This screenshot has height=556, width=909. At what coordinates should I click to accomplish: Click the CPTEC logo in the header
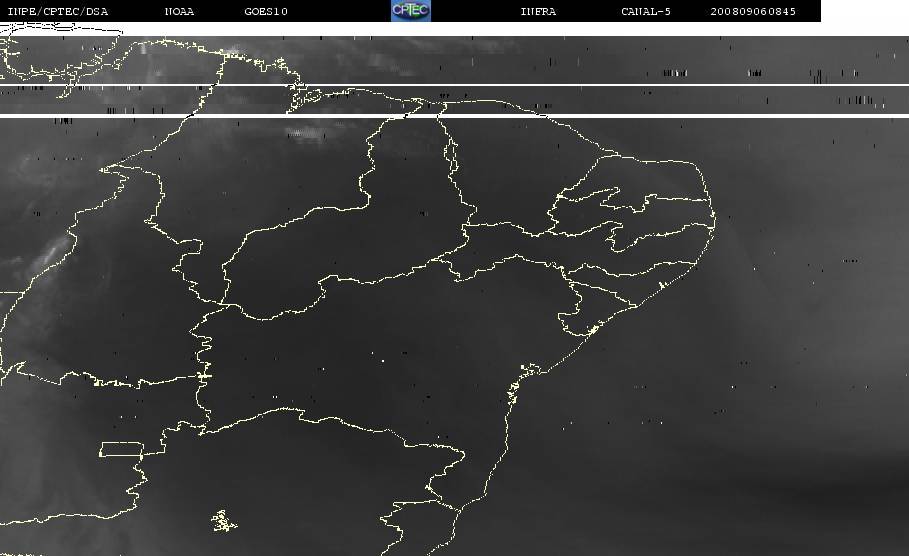pyautogui.click(x=411, y=11)
